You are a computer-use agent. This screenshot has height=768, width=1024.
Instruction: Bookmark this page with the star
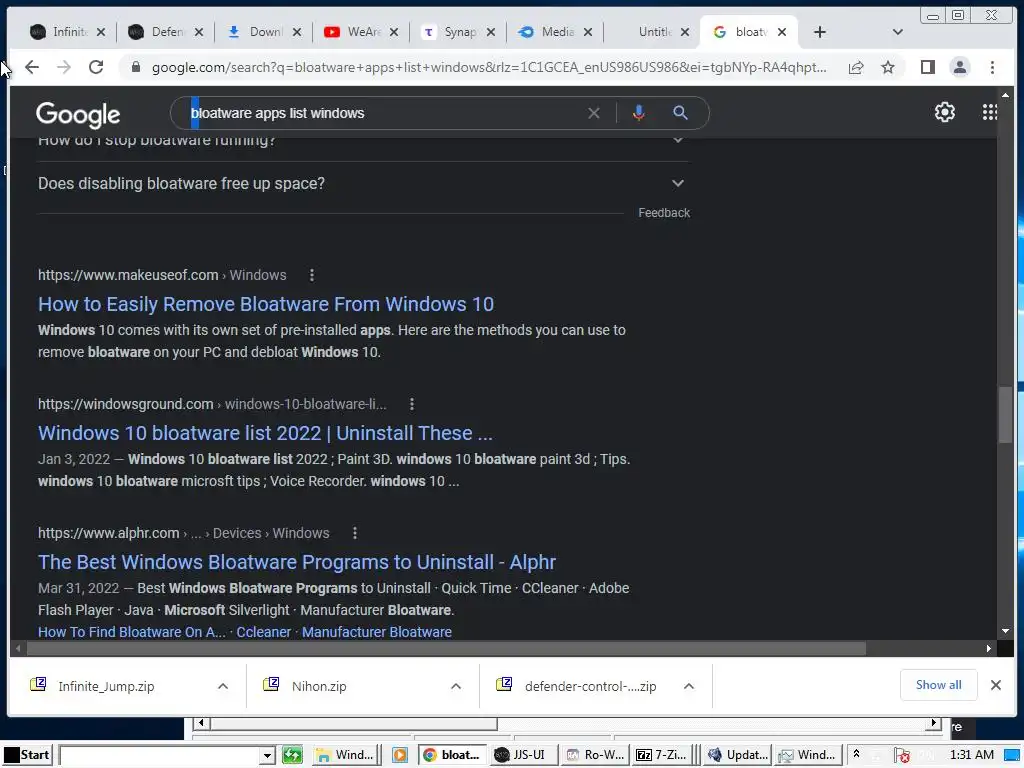(x=888, y=67)
